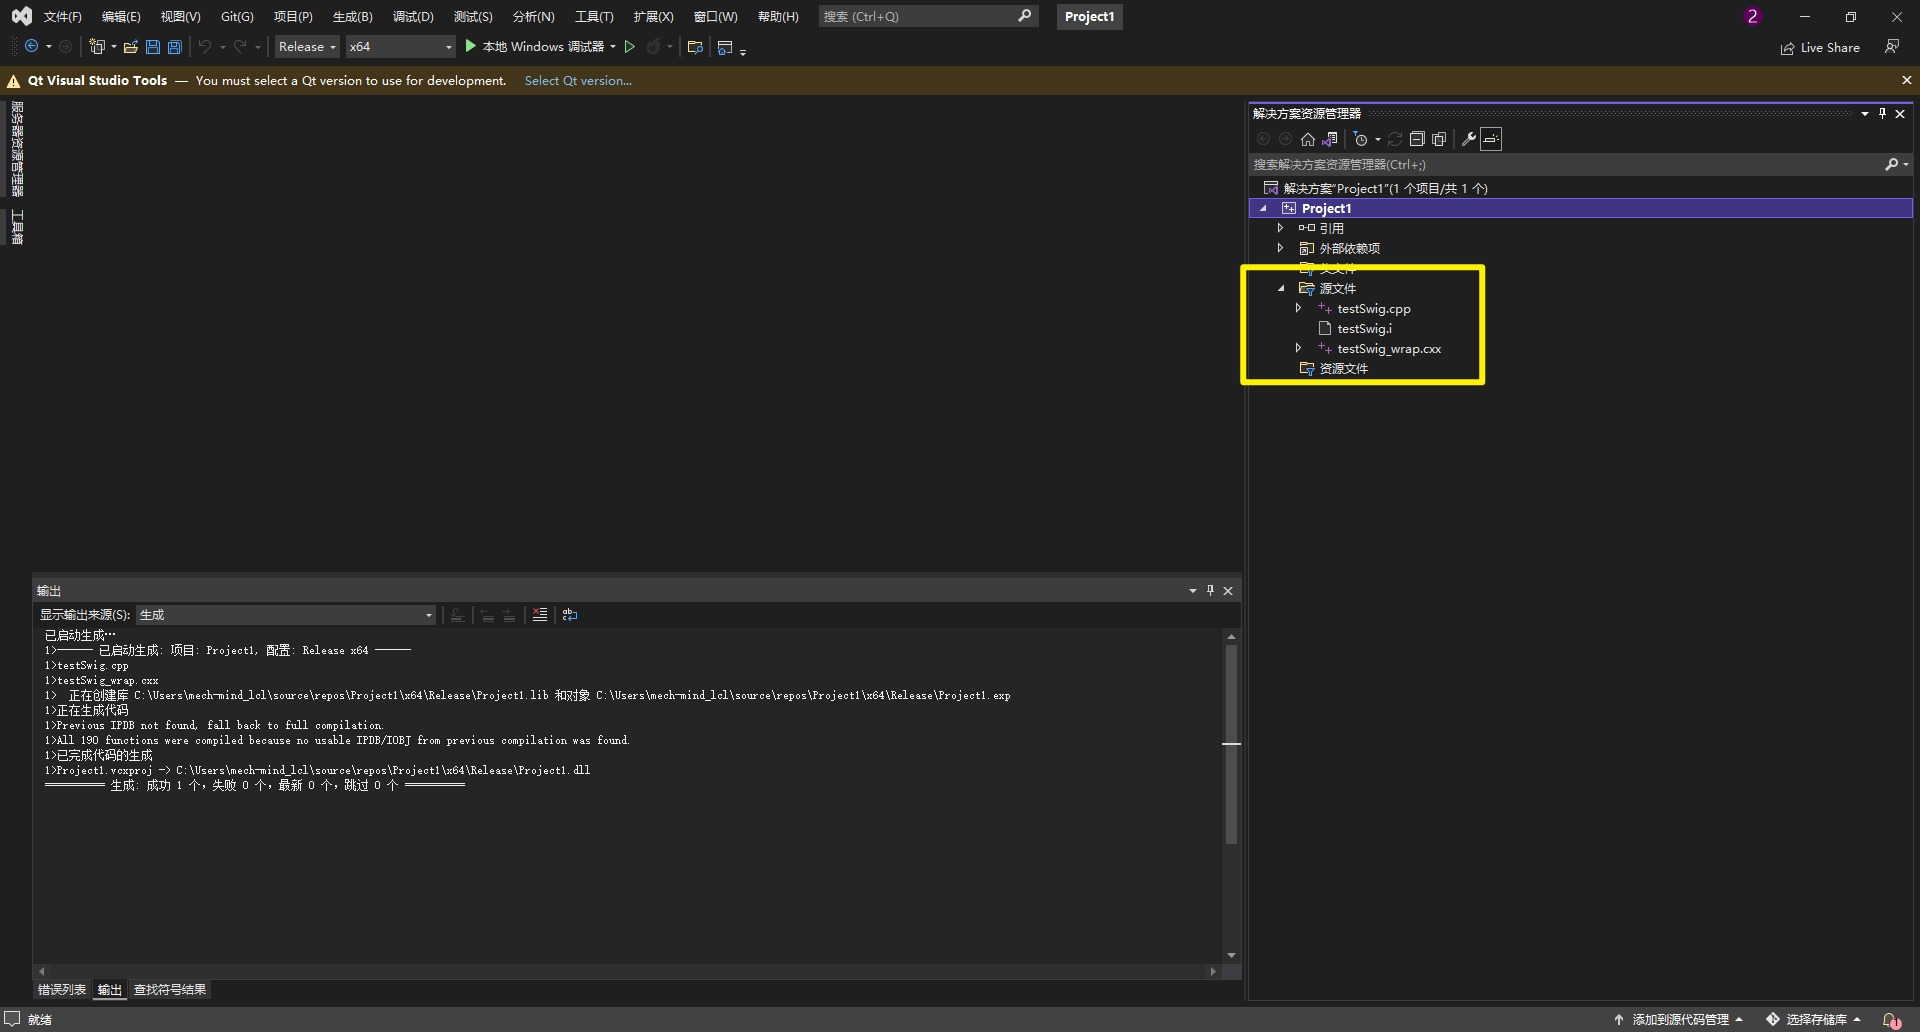Click the Live Share button
Viewport: 1920px width, 1032px height.
1820,47
